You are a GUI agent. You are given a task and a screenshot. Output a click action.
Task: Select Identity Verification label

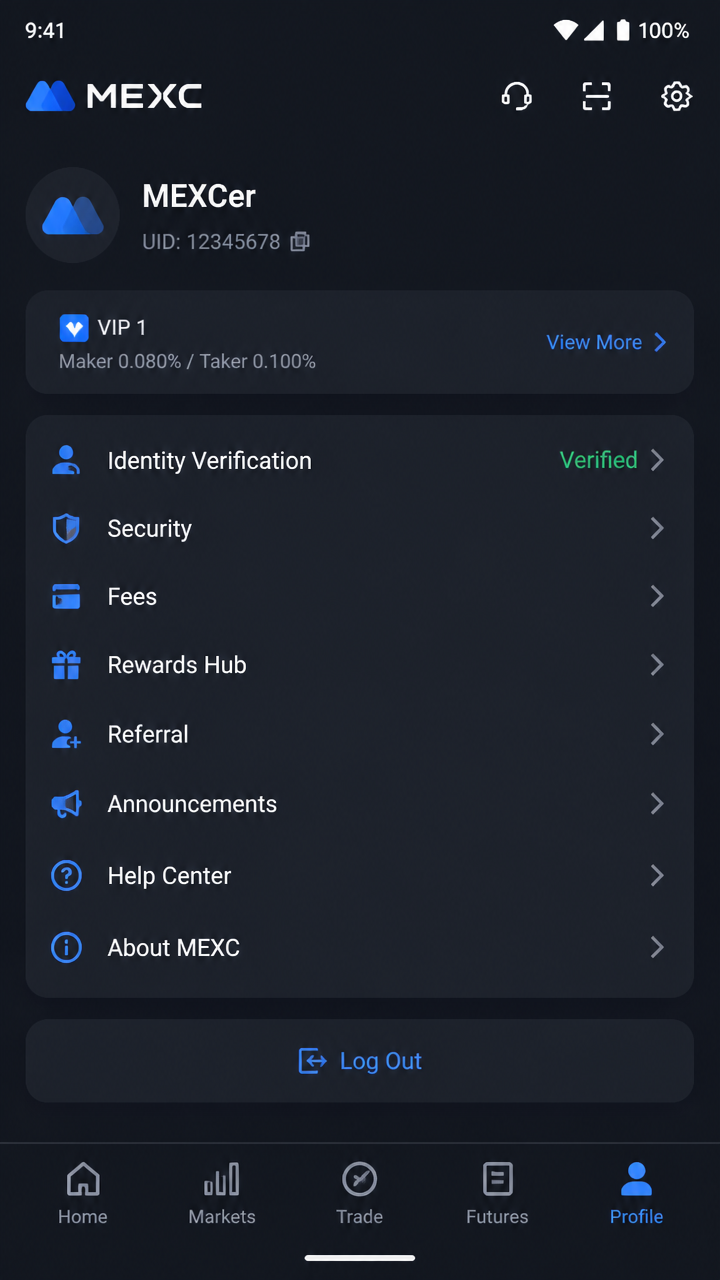pyautogui.click(x=210, y=461)
